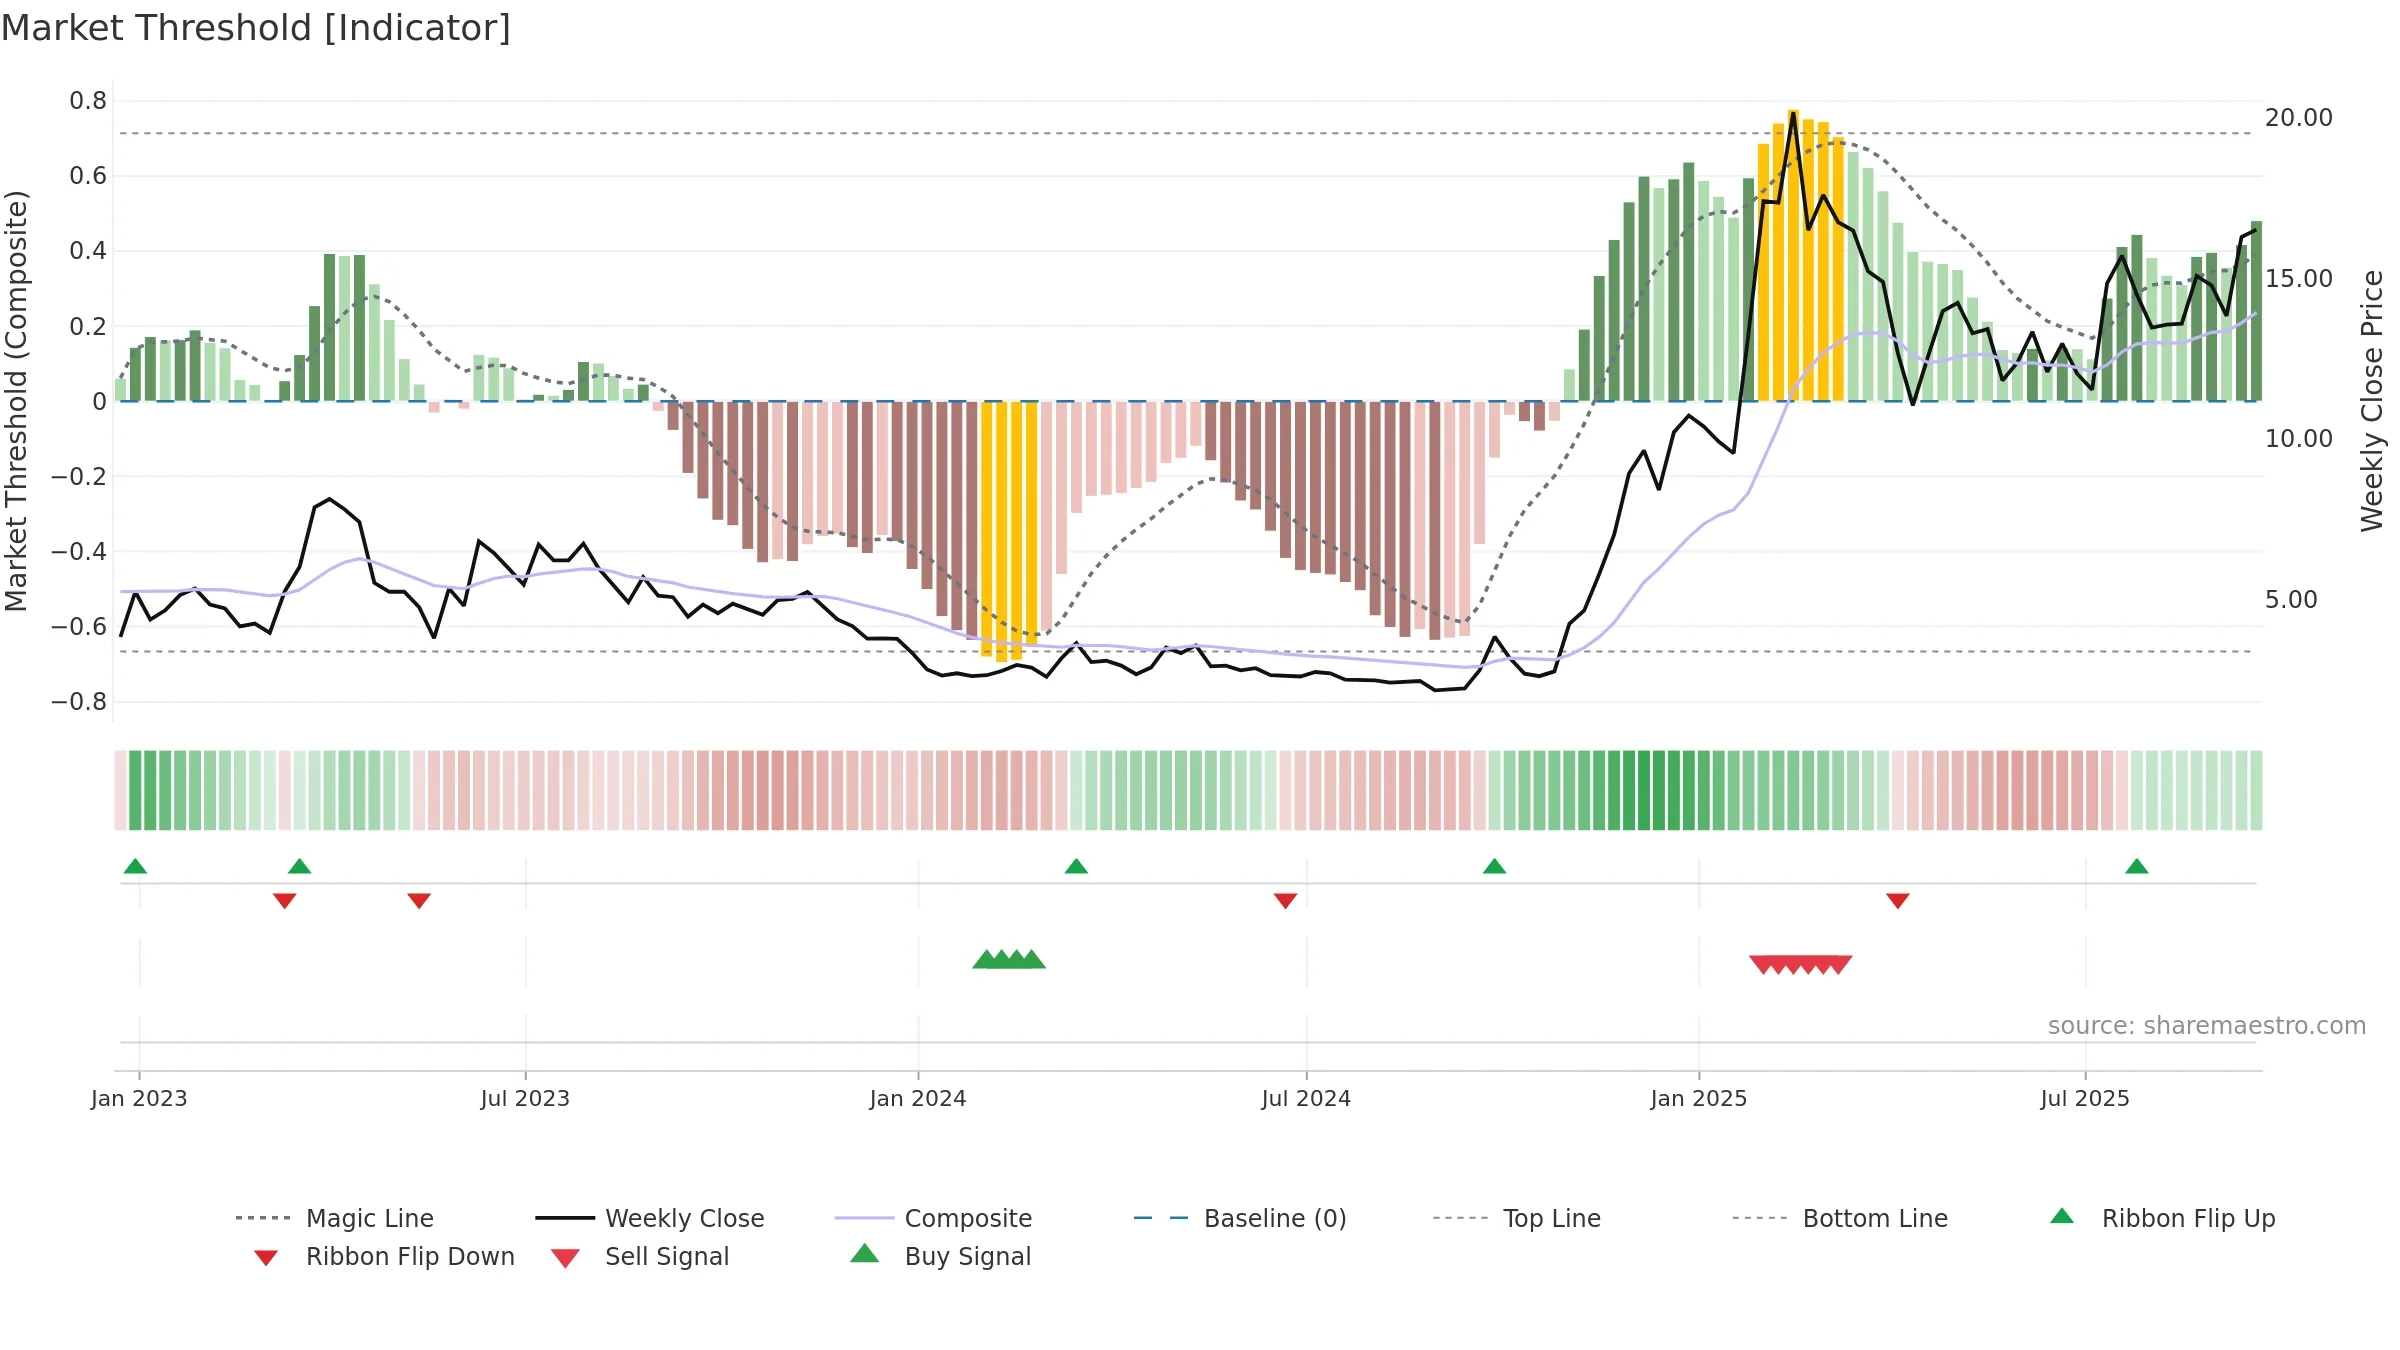The width and height of the screenshot is (2400, 1350).
Task: Click the Market Threshold (Composite) axis title
Action: [16, 401]
